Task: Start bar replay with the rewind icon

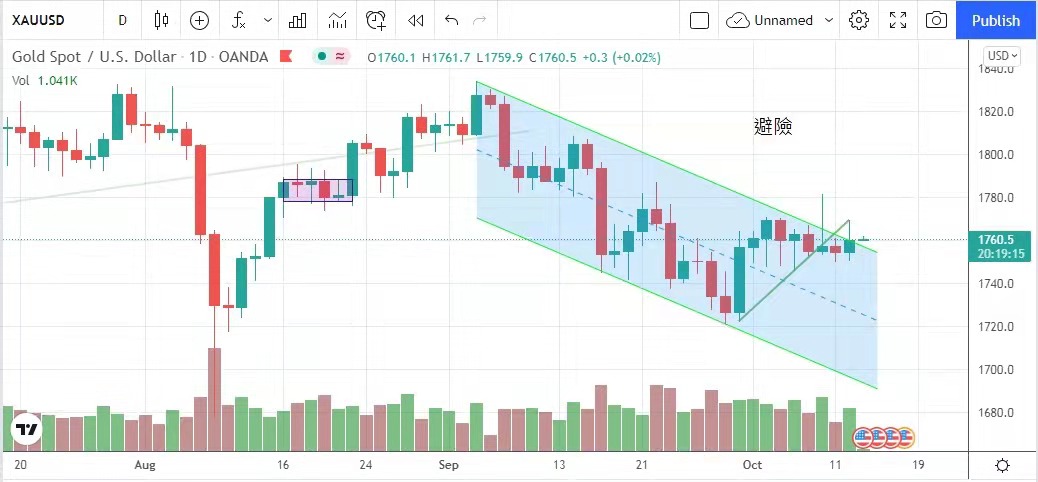Action: (x=415, y=20)
